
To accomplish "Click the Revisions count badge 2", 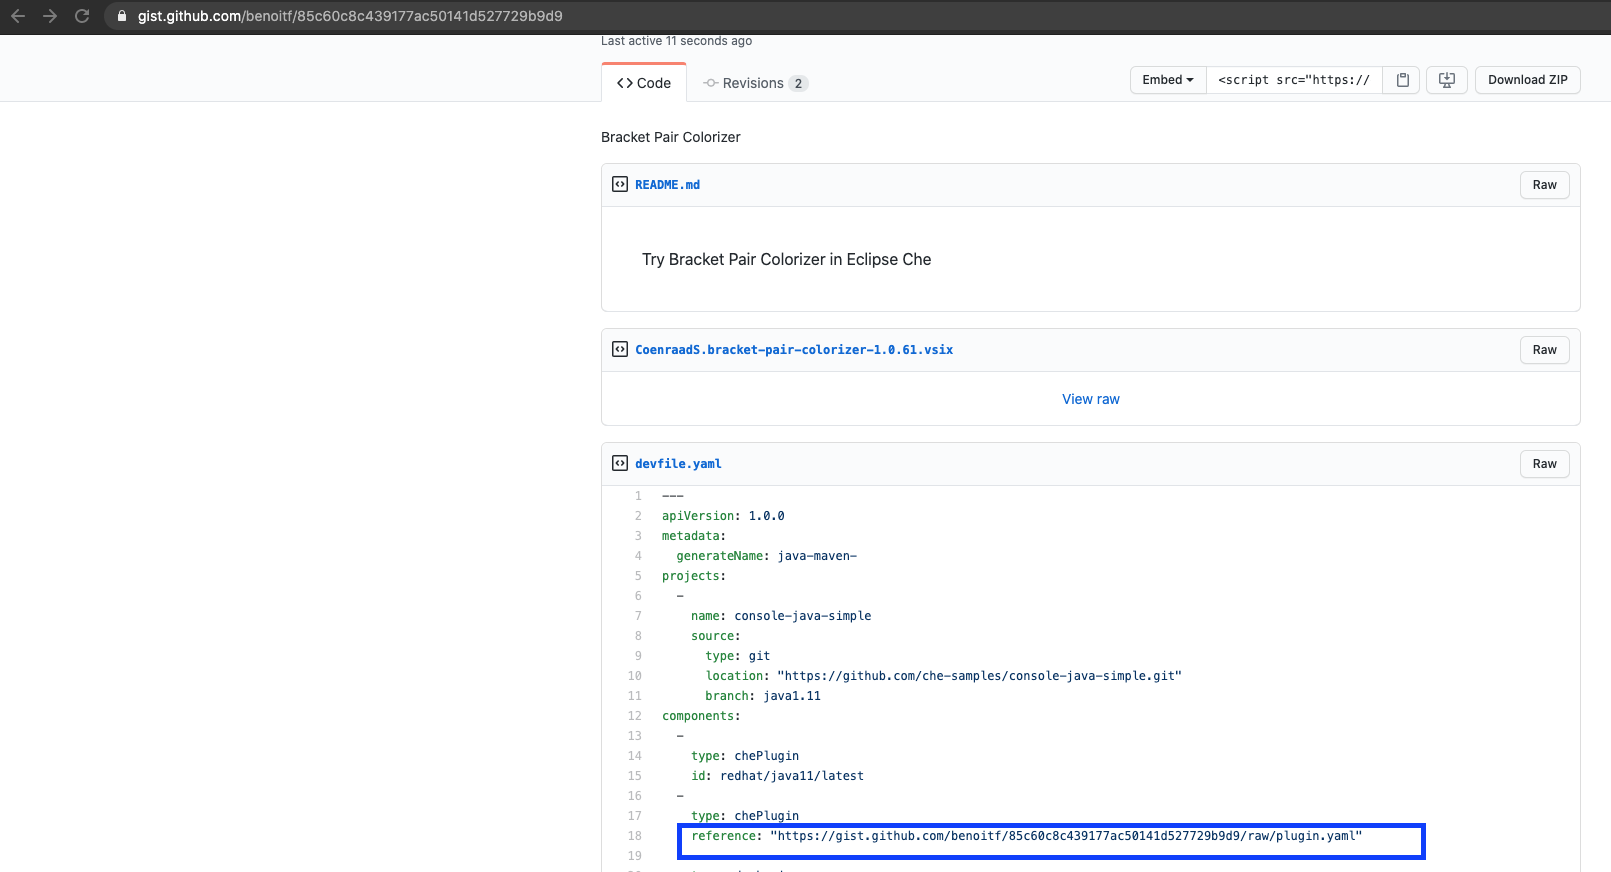I will 798,84.
